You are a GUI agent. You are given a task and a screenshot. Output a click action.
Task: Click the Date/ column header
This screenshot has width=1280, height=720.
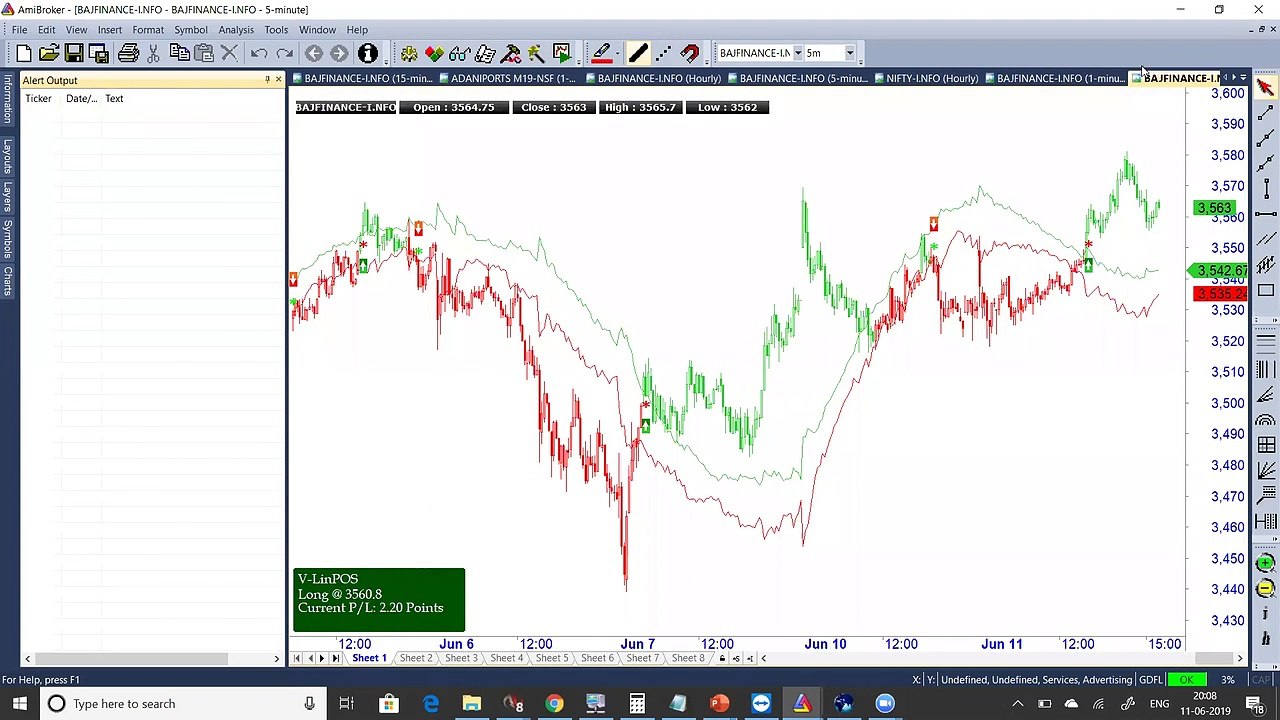(81, 99)
